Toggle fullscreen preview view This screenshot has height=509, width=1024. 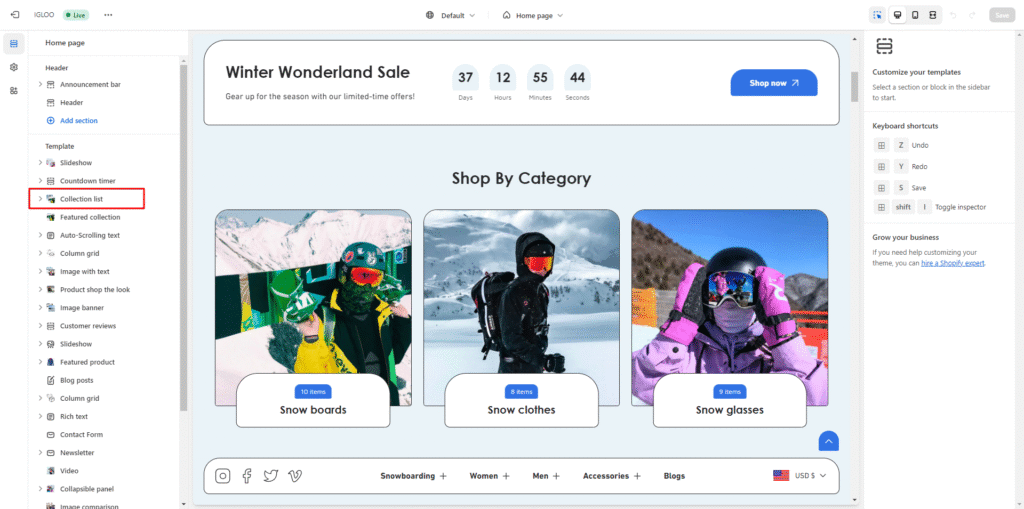(933, 15)
